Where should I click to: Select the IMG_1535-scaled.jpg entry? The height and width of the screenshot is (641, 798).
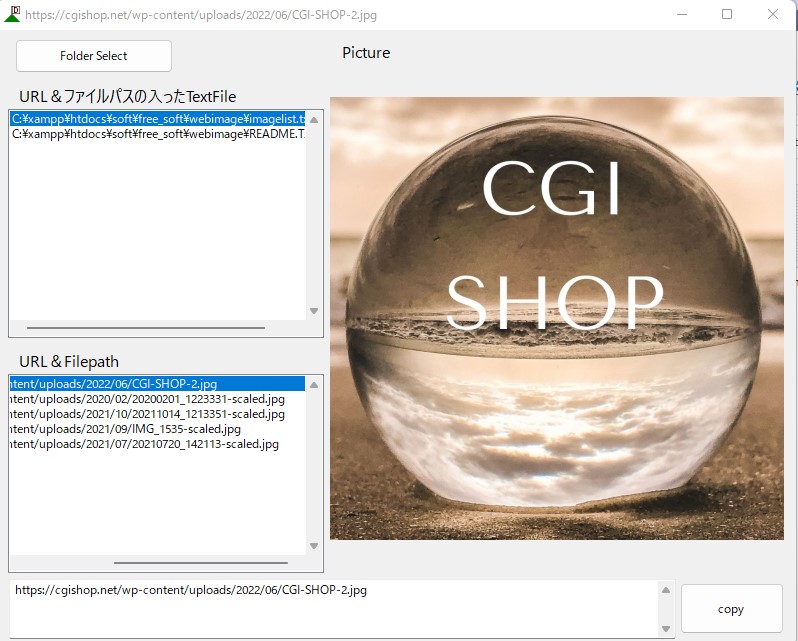pos(126,429)
